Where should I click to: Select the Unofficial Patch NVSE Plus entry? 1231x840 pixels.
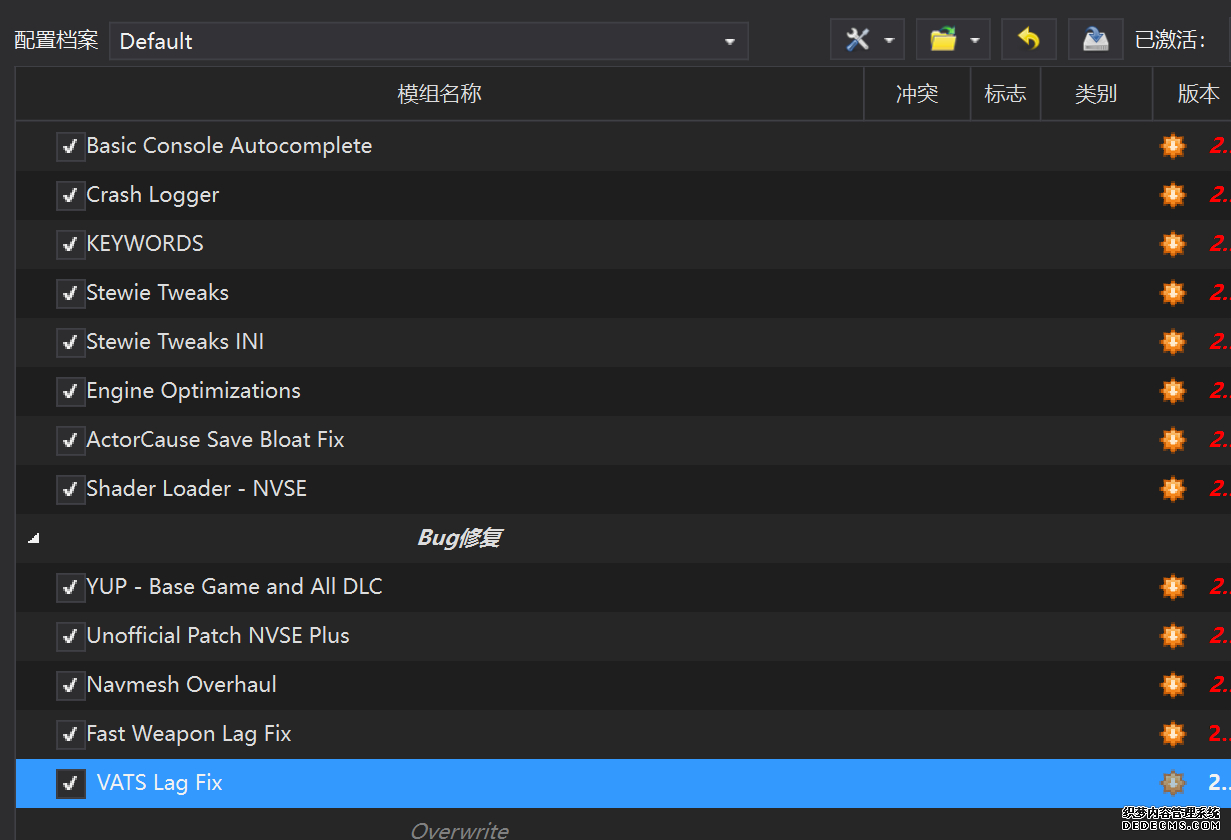click(218, 636)
